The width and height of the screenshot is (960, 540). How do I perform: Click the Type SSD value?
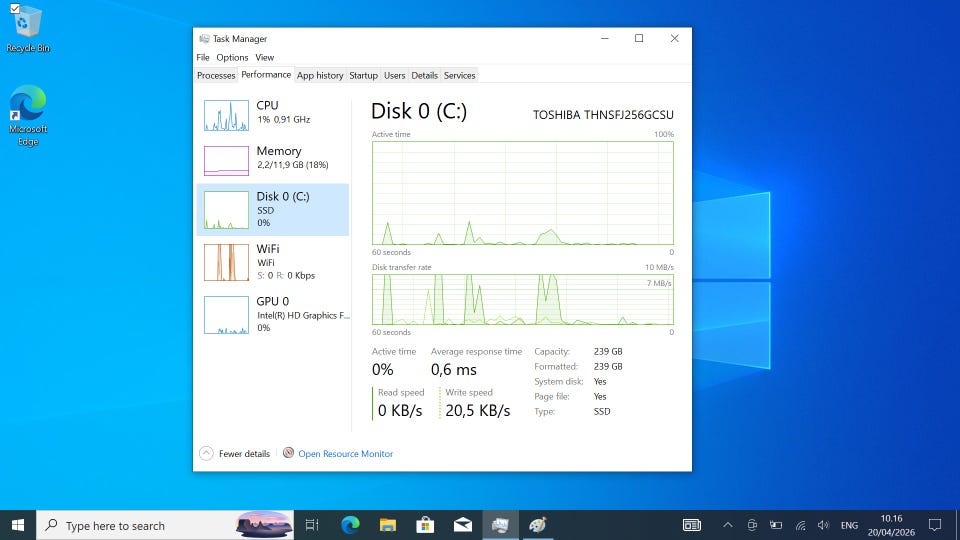pyautogui.click(x=602, y=411)
